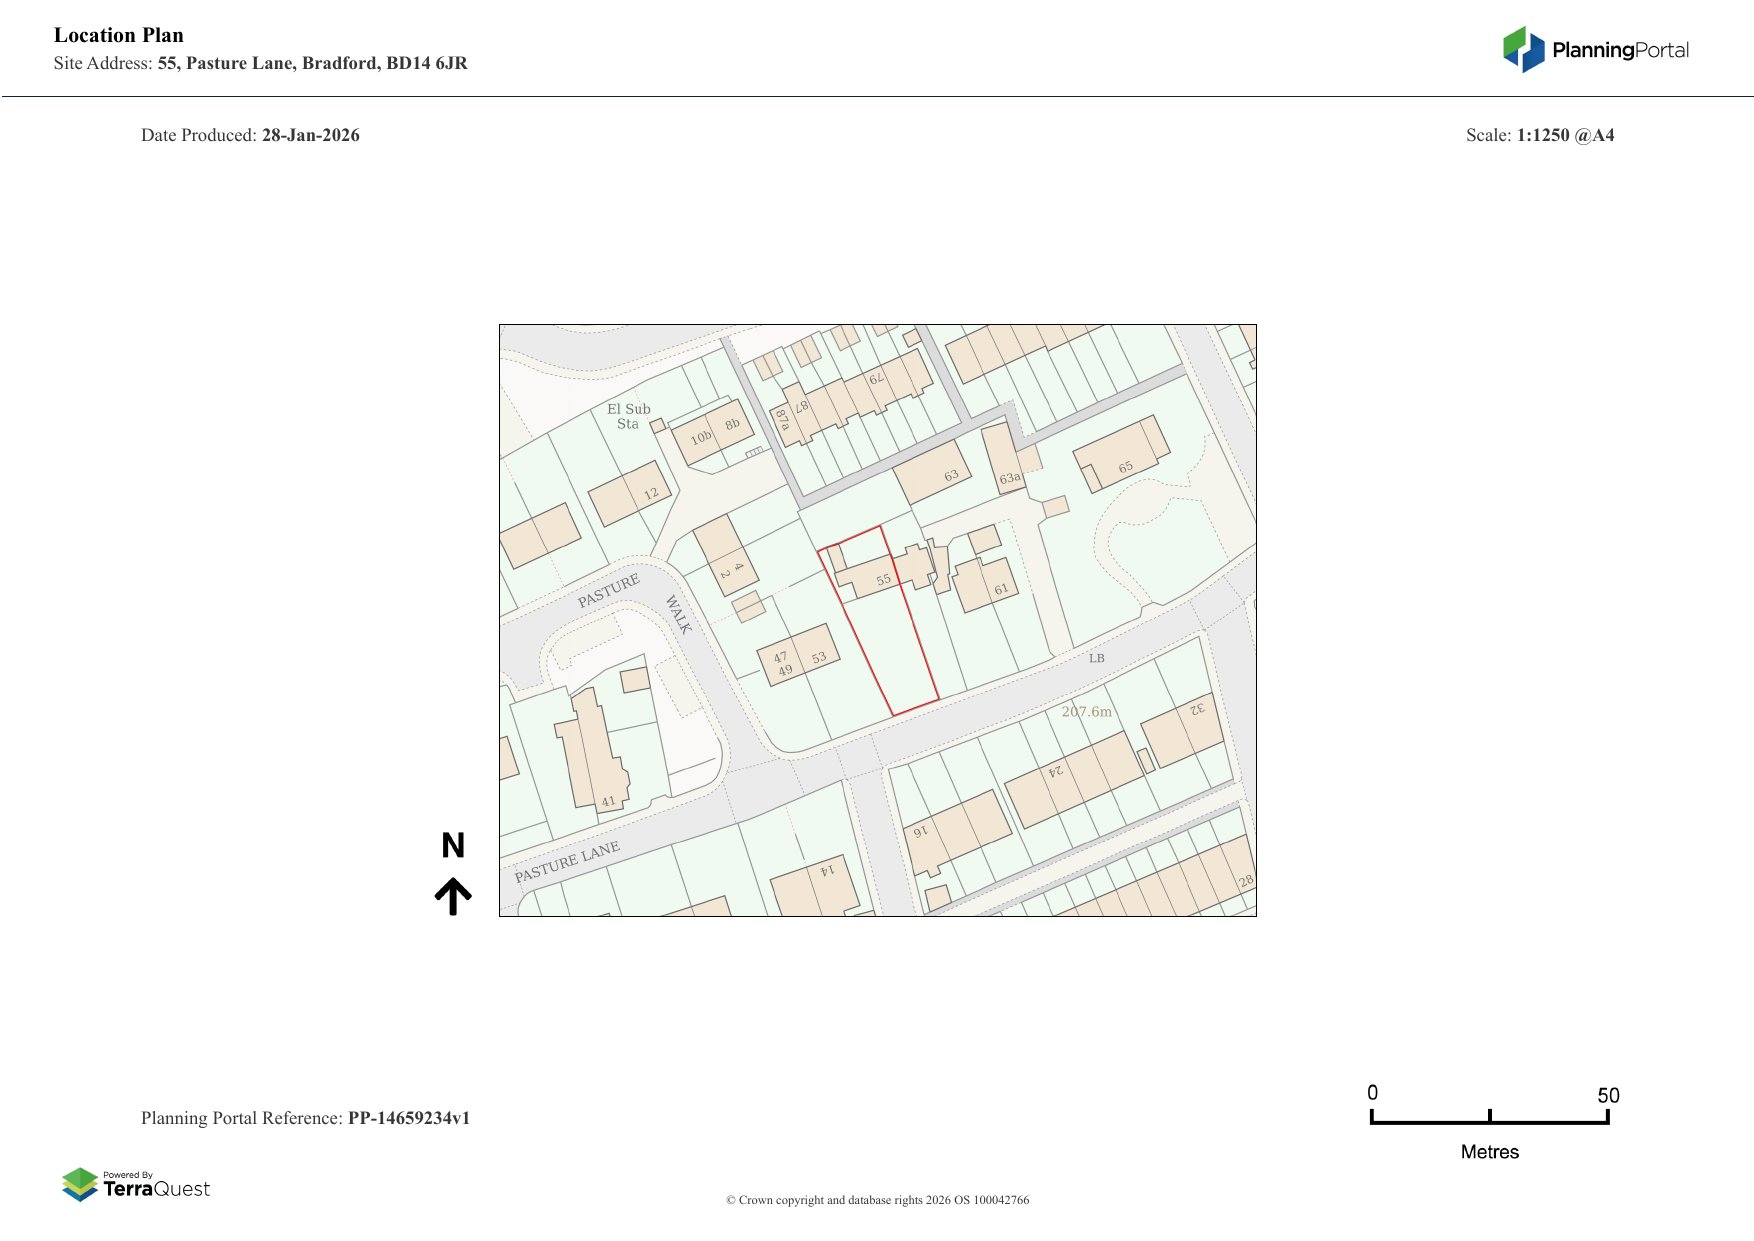Click building number 41 on map

pyautogui.click(x=608, y=801)
